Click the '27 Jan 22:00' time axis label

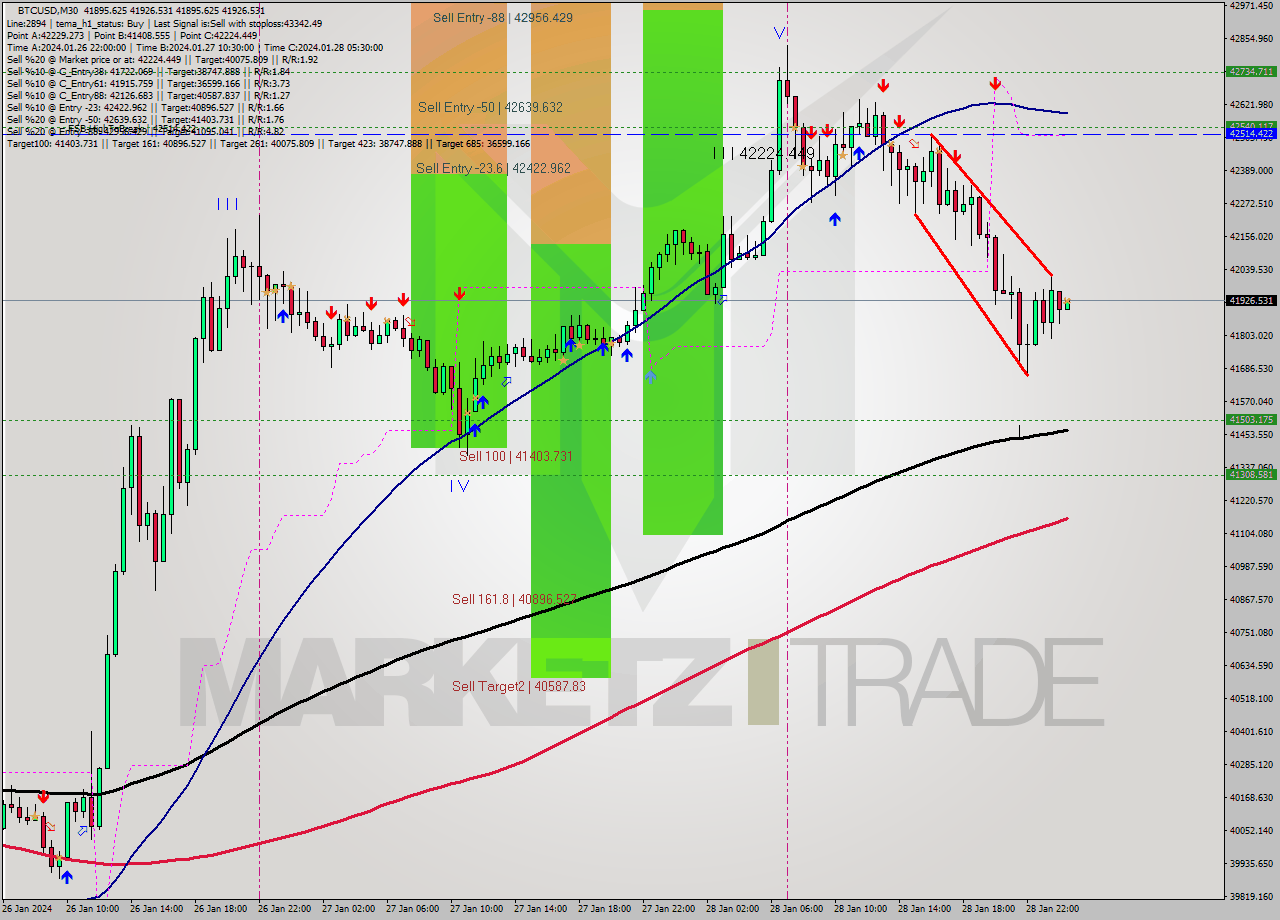point(669,909)
